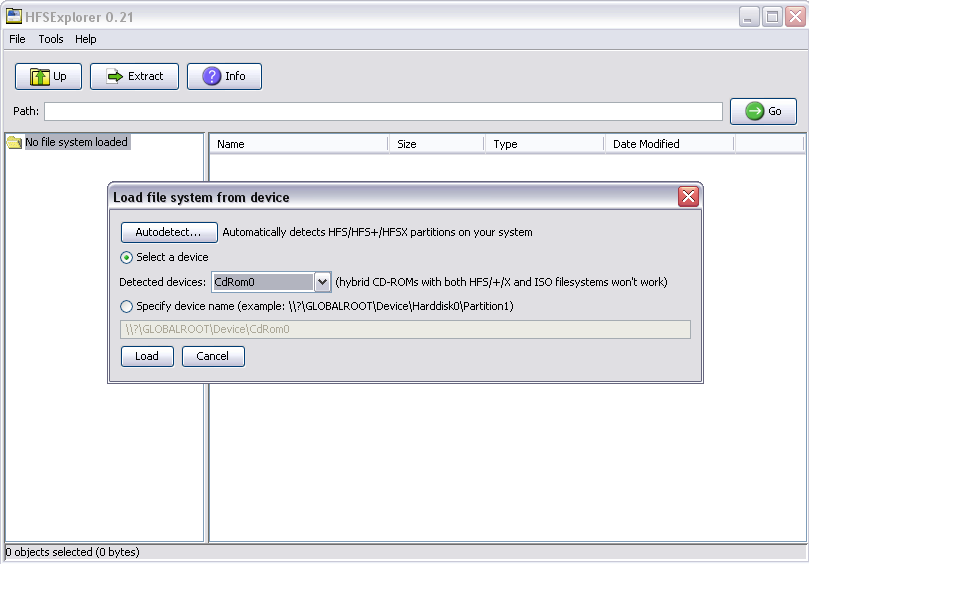Minimize the HFSExplorer window
Image resolution: width=960 pixels, height=600 pixels.
[x=749, y=17]
